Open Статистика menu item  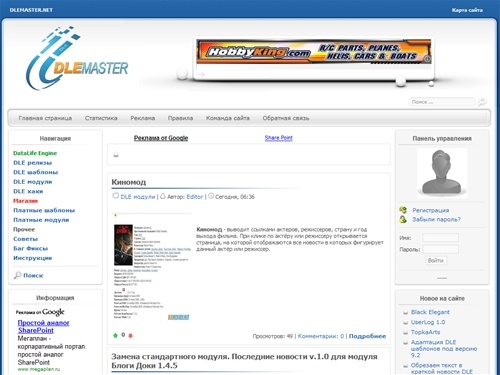tap(101, 118)
